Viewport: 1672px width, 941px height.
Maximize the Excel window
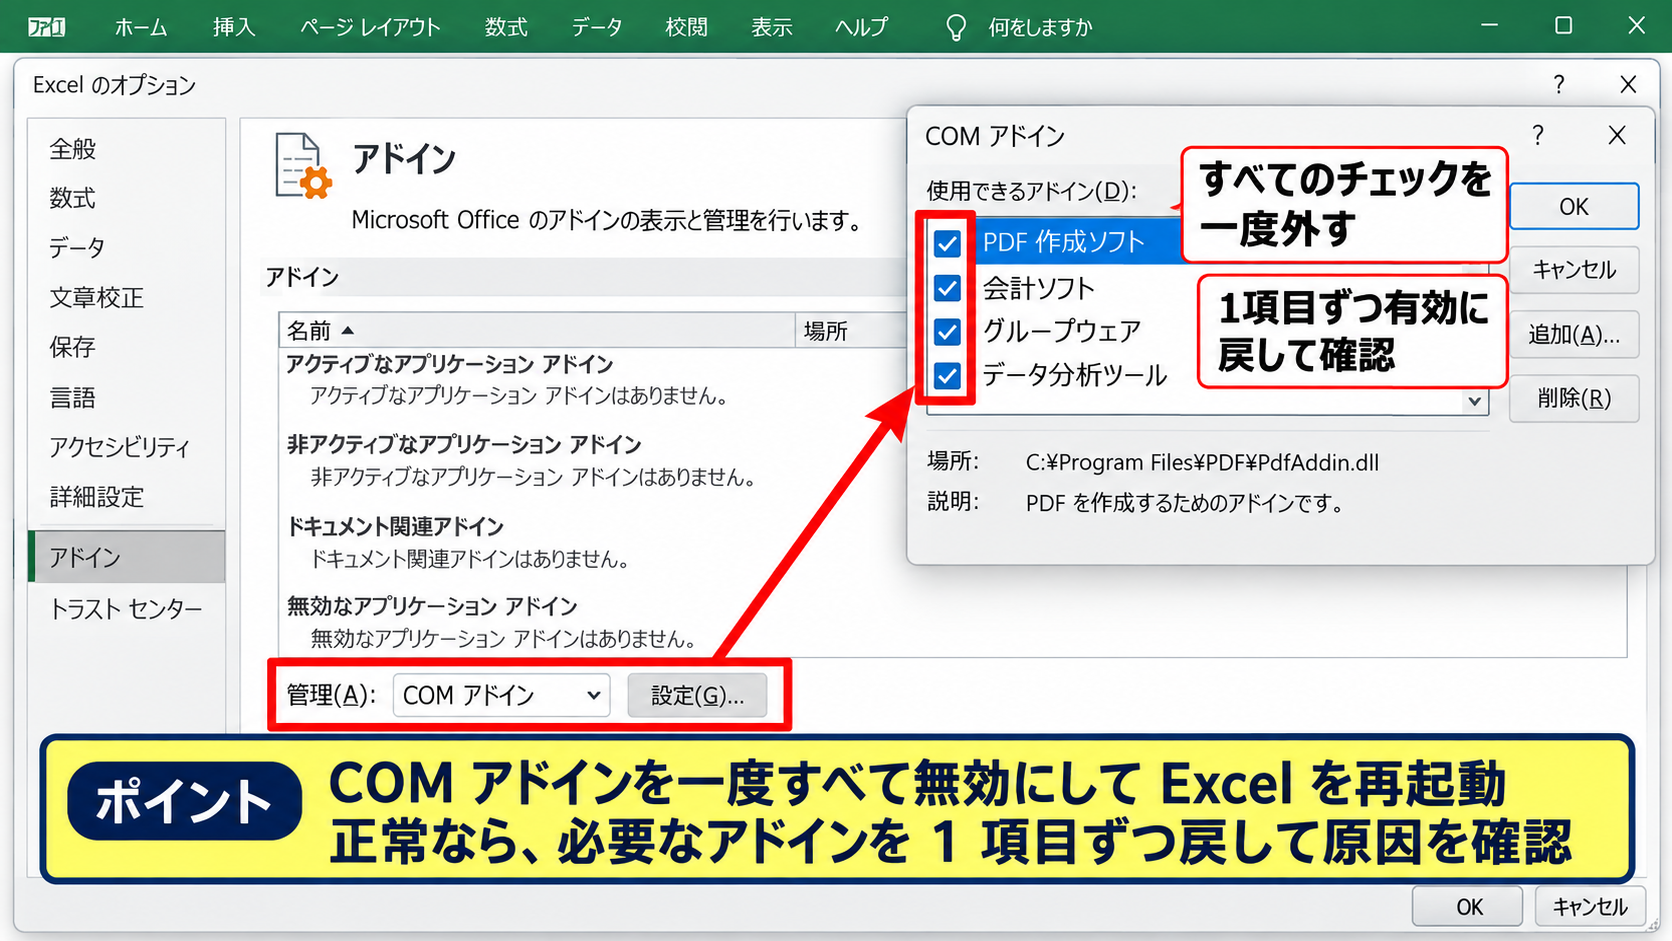click(x=1564, y=25)
